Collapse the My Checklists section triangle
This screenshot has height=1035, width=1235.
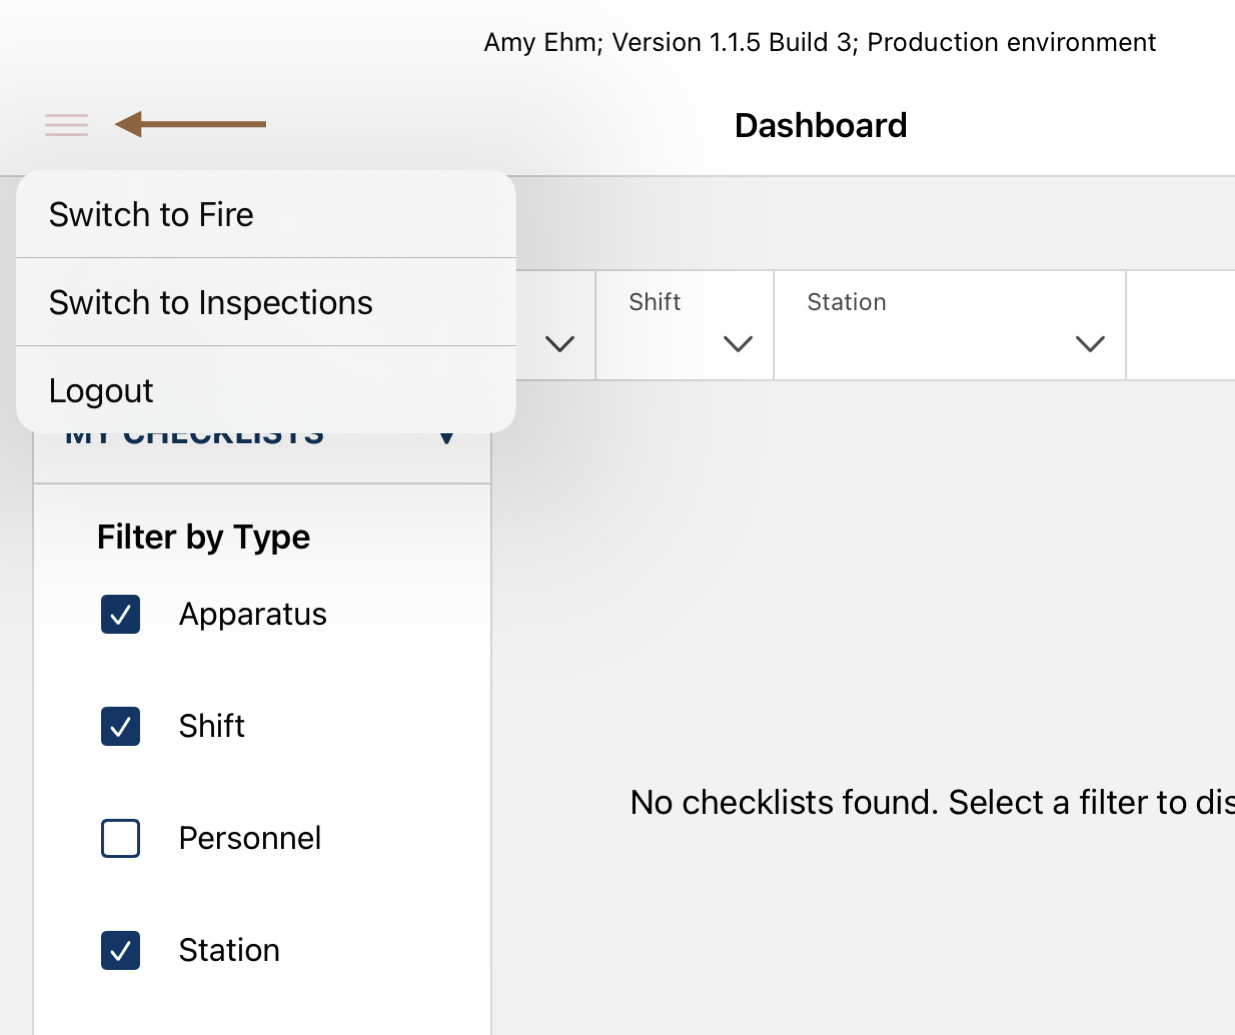(x=447, y=437)
